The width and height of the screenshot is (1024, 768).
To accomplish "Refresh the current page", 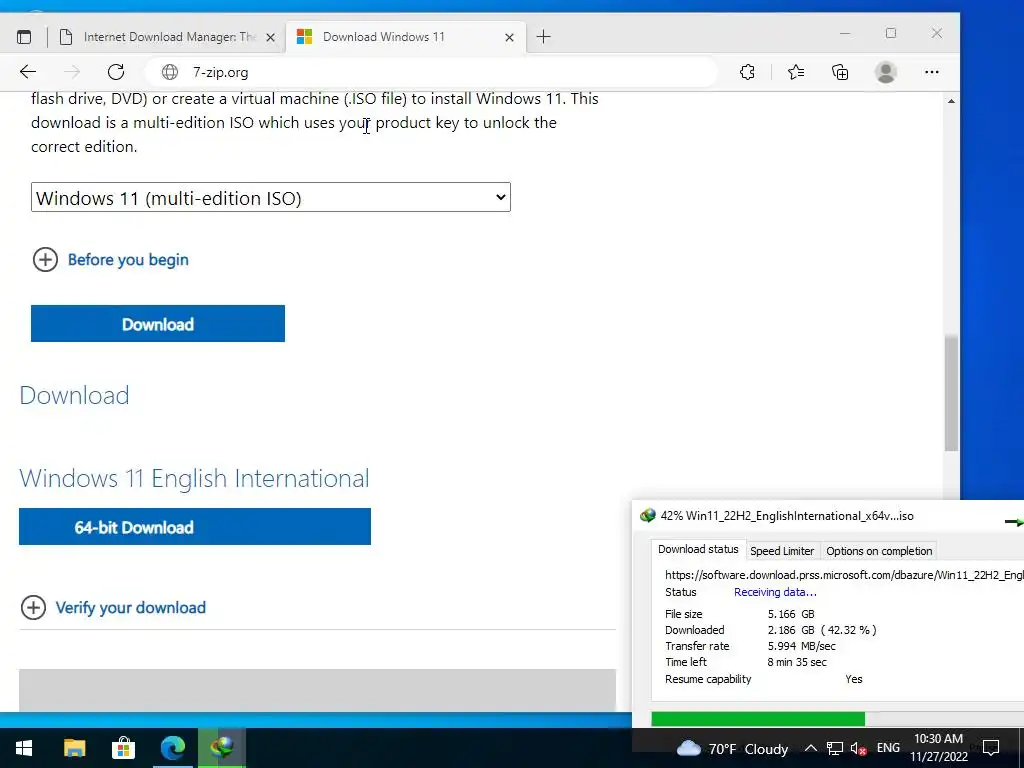I will [x=116, y=72].
